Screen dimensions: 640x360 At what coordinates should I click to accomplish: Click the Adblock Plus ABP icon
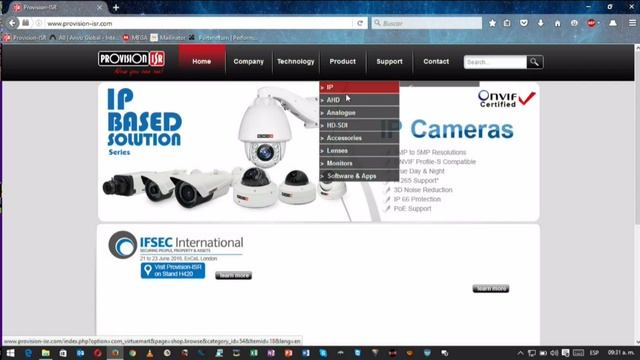coord(592,23)
